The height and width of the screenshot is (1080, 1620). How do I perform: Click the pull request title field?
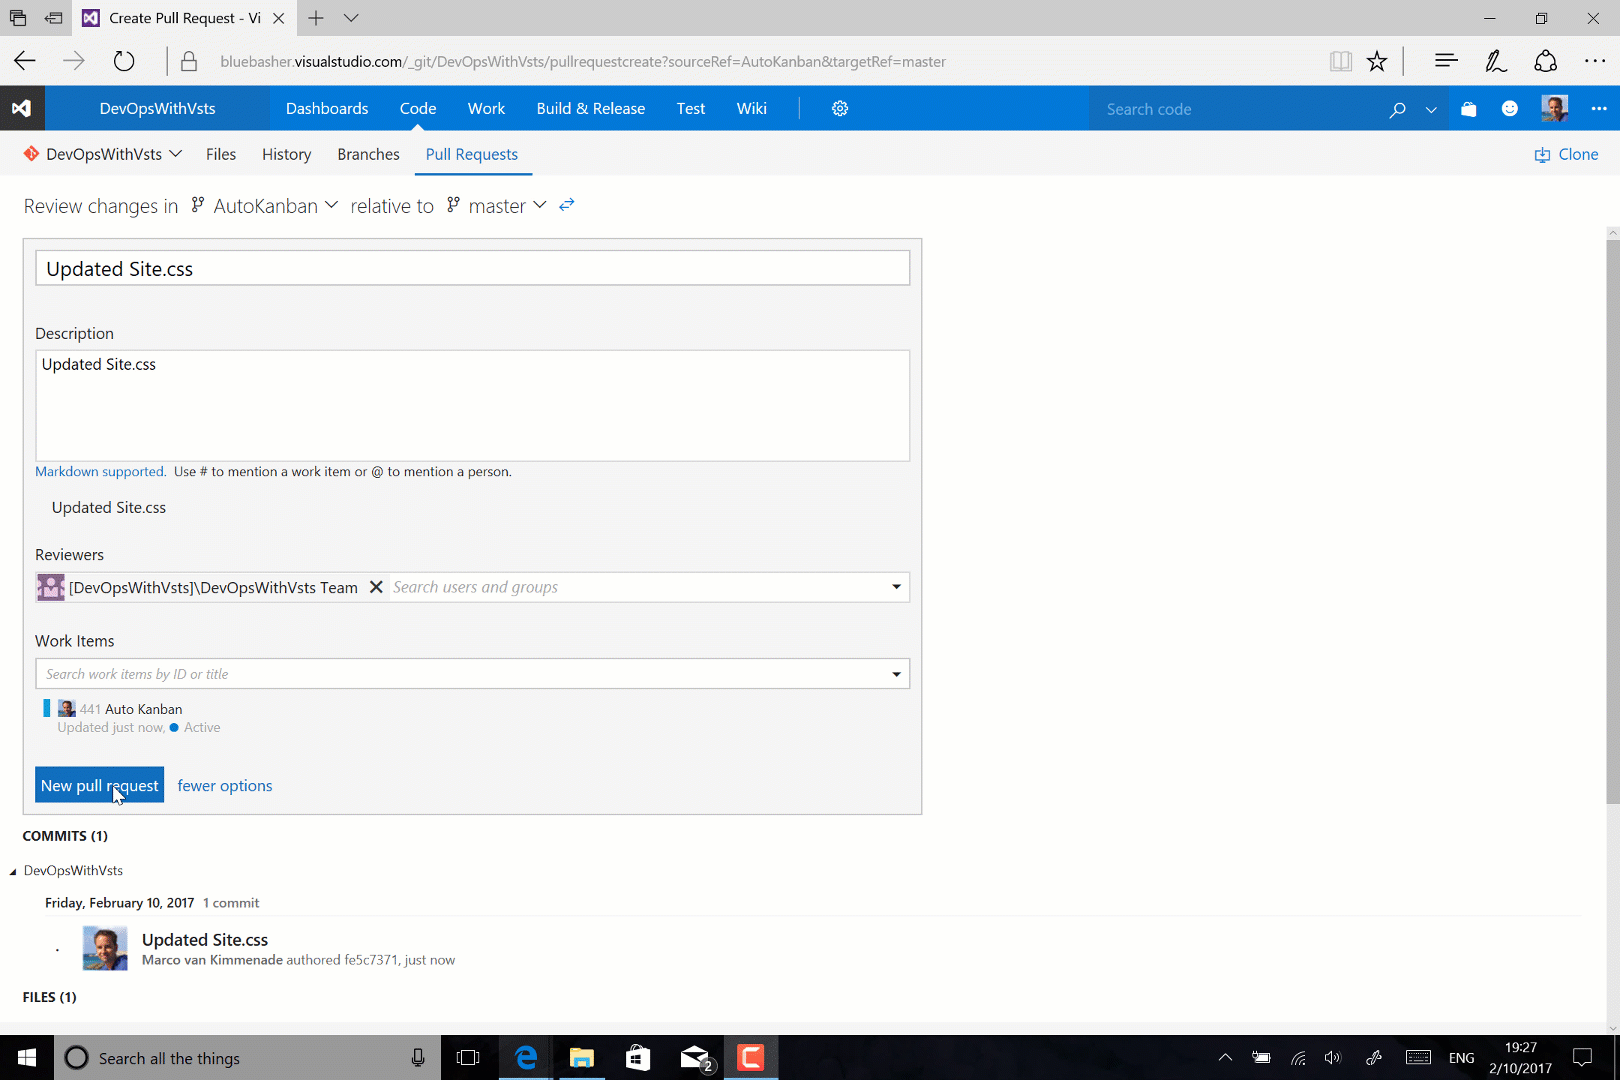472,268
